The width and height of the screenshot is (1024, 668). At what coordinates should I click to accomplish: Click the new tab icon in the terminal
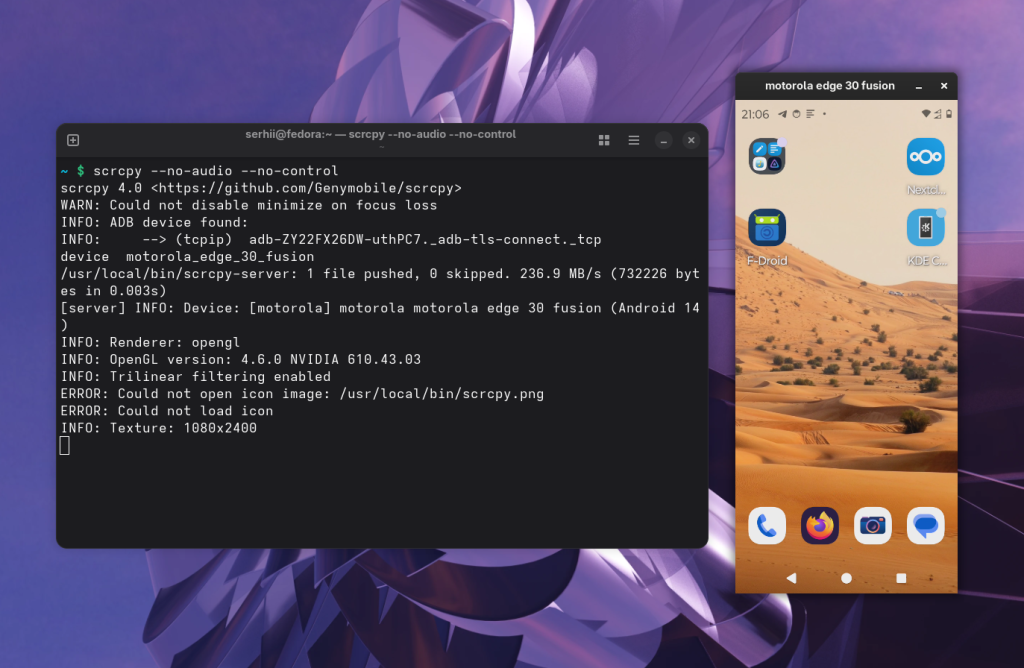(73, 140)
